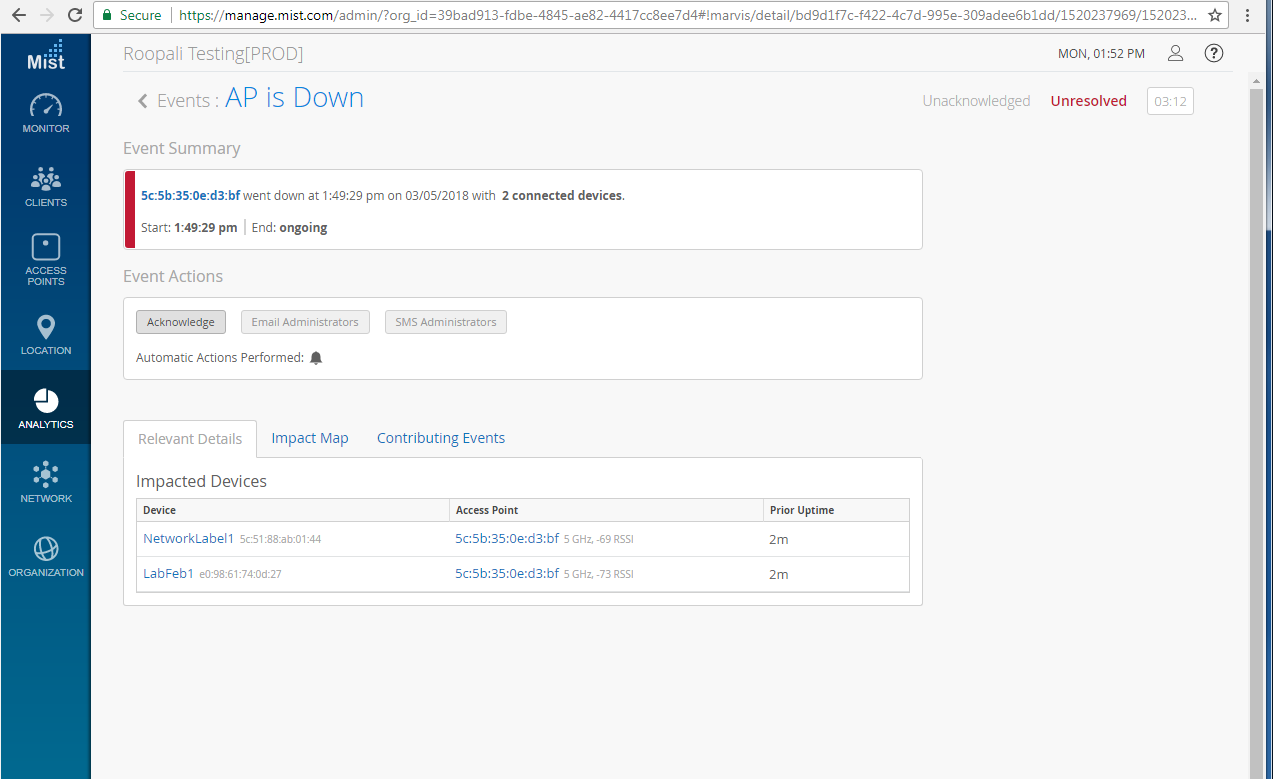1273x779 pixels.
Task: Open the Contributing Events tab
Action: pyautogui.click(x=440, y=438)
